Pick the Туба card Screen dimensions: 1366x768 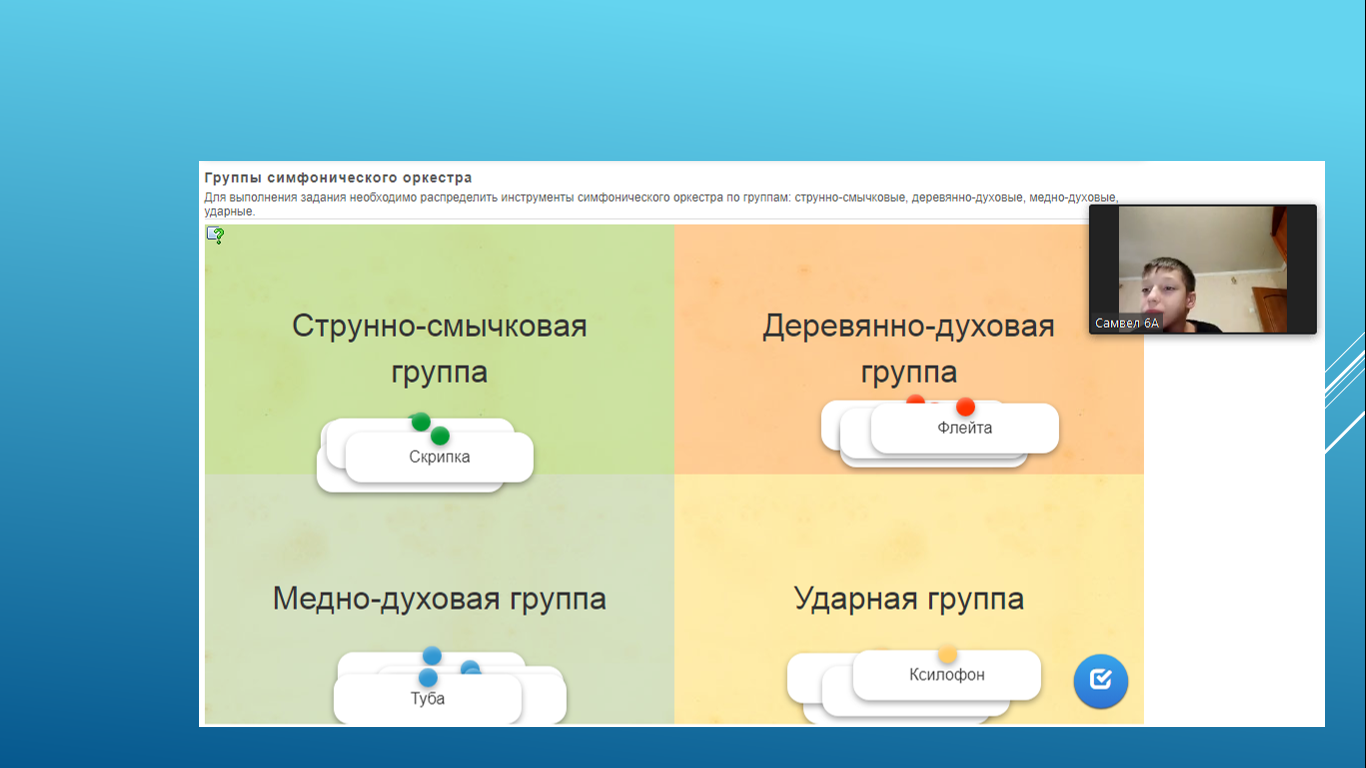[x=428, y=698]
